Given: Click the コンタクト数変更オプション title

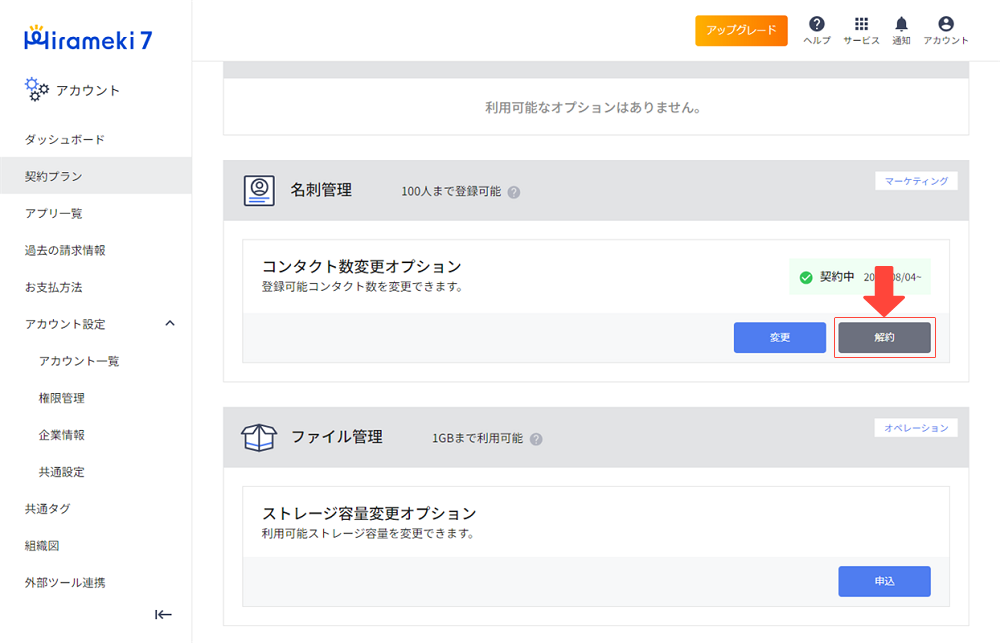Looking at the screenshot, I should click(x=362, y=267).
